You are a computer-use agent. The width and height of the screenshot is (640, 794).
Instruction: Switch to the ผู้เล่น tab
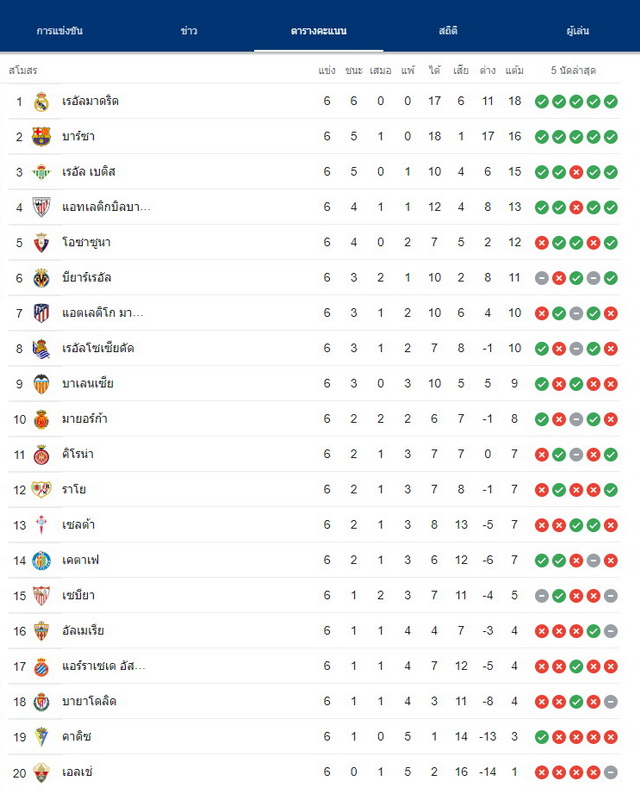click(x=578, y=31)
